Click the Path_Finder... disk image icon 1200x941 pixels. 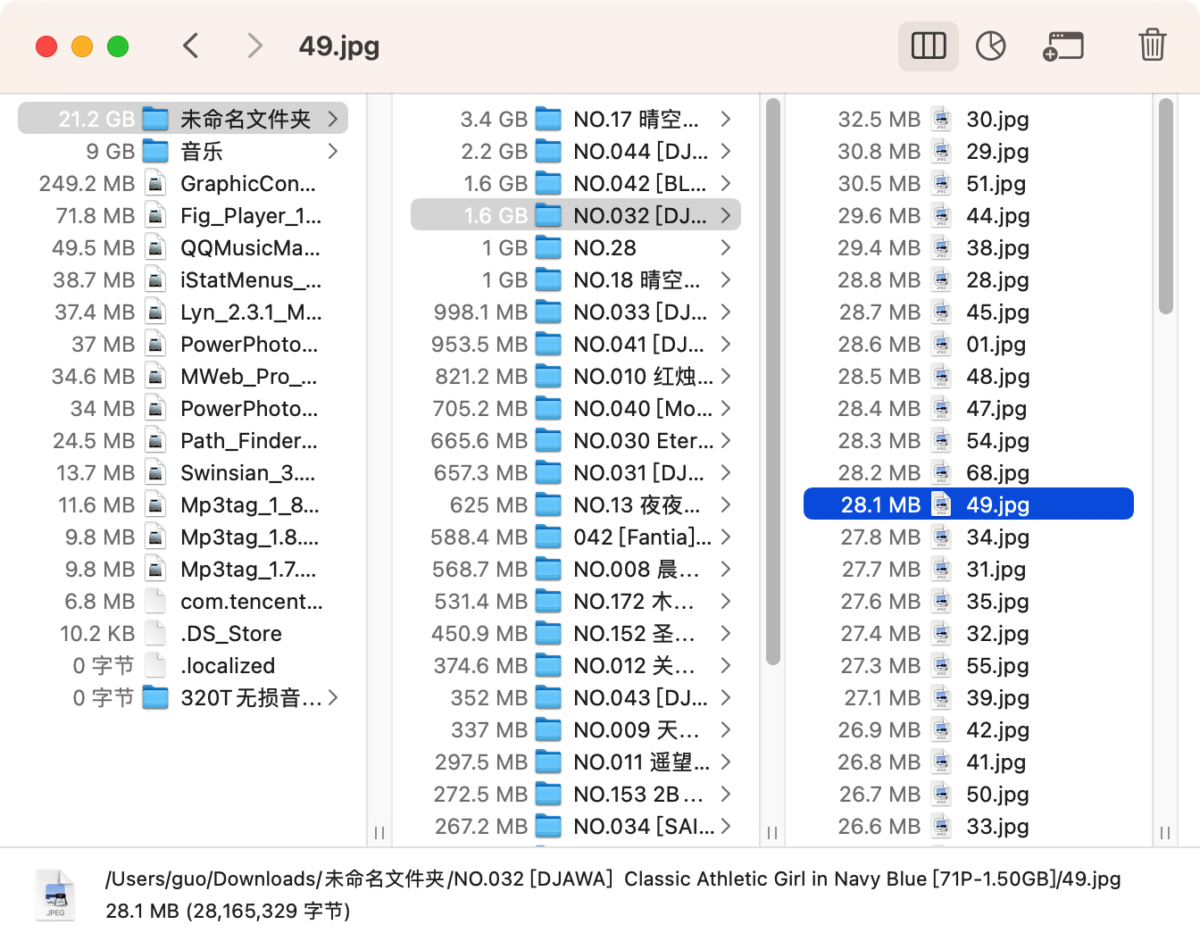[x=155, y=440]
